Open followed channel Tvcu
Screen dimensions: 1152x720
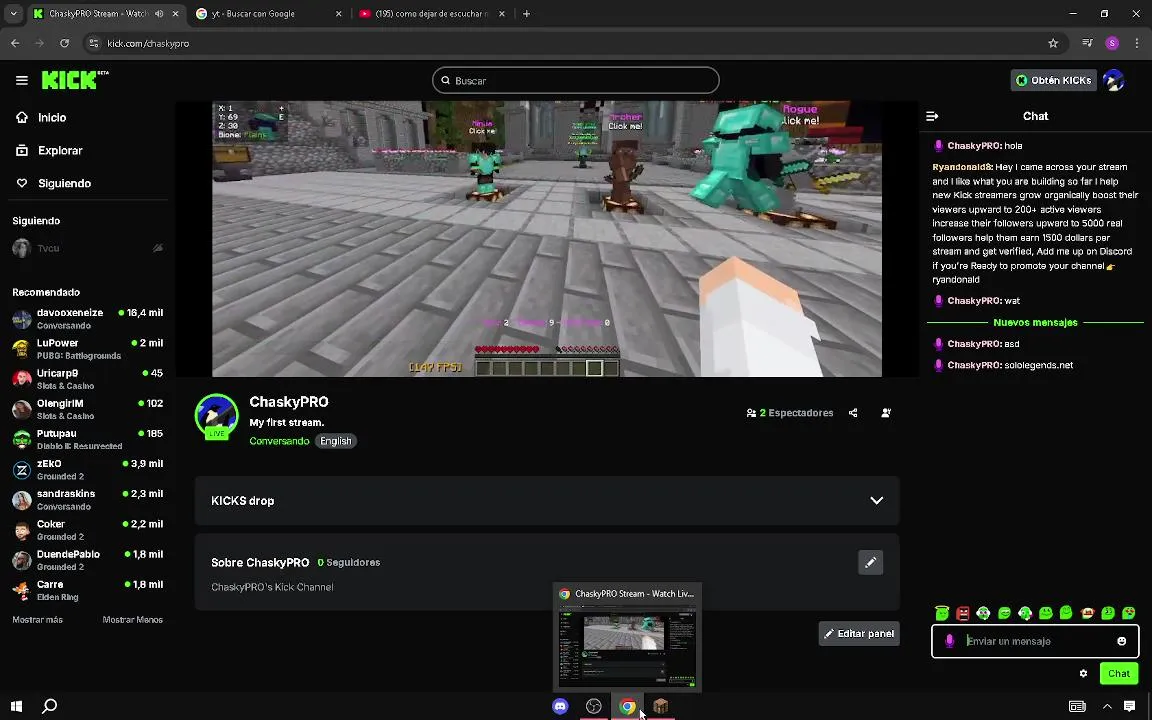(x=87, y=248)
